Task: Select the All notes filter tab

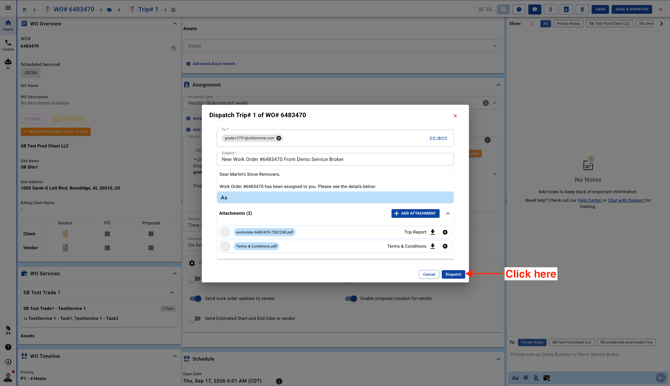Action: point(545,24)
